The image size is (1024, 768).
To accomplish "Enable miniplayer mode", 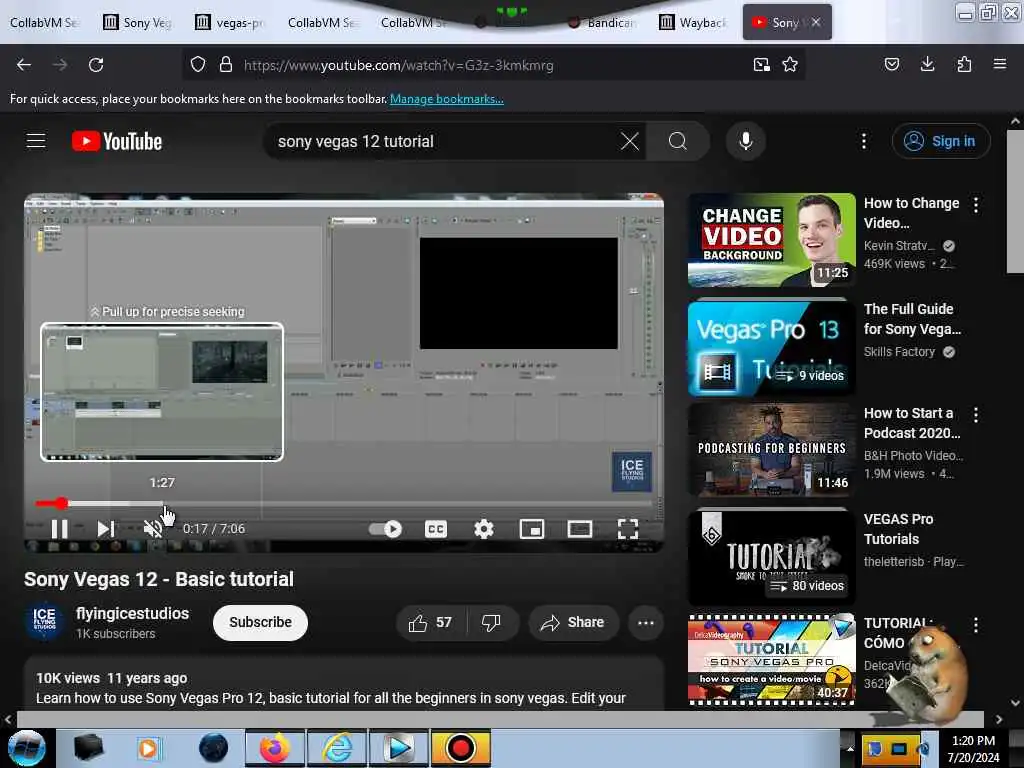I will click(x=532, y=529).
